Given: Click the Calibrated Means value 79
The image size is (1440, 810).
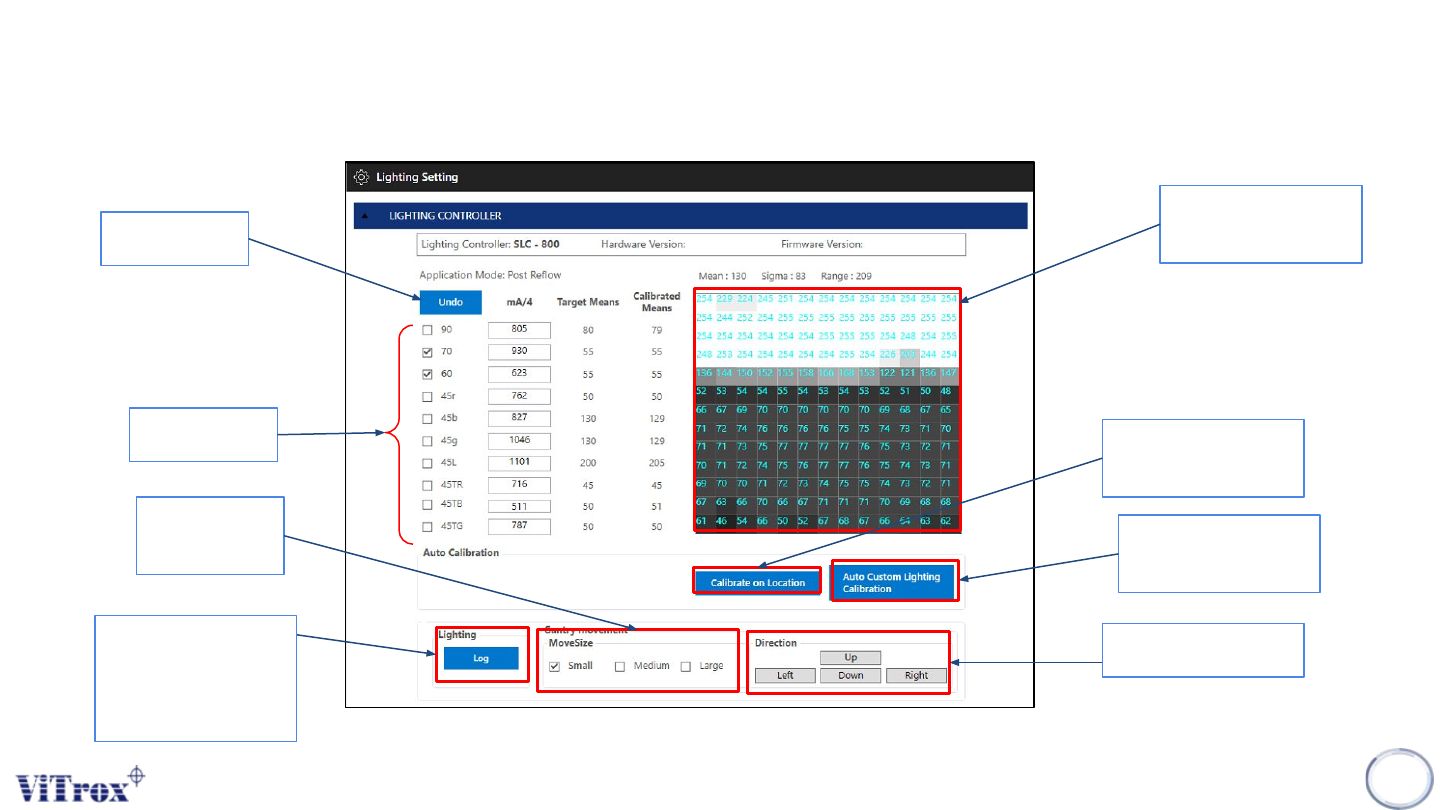Looking at the screenshot, I should click(x=656, y=330).
